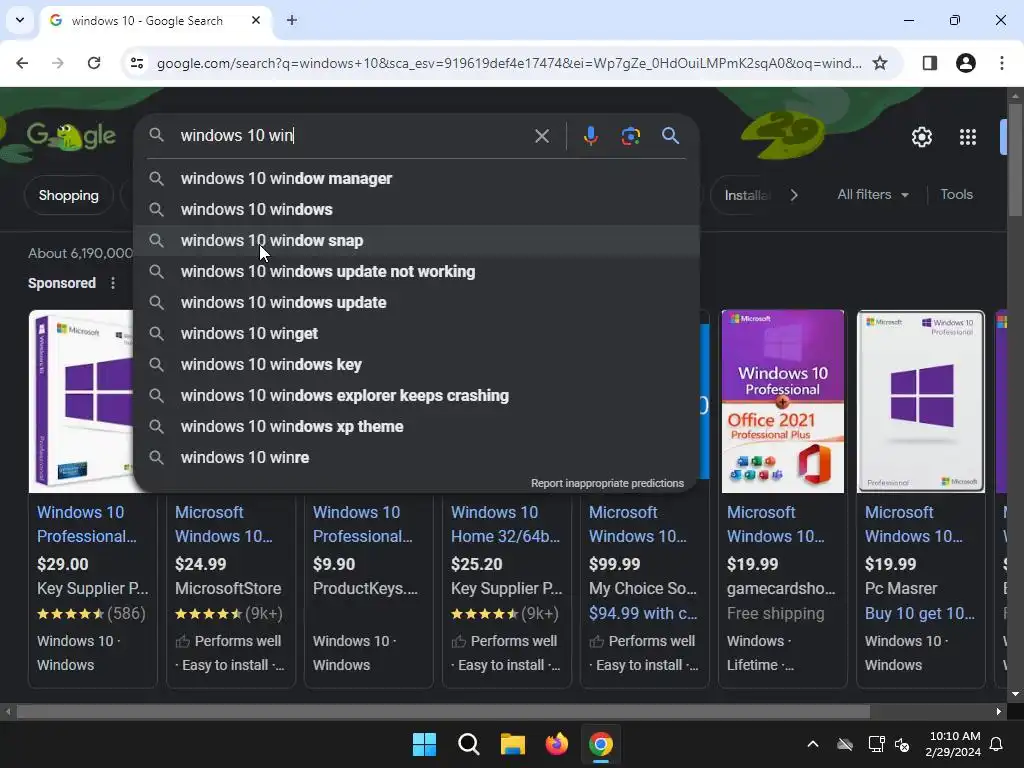Select suggestion windows 10 windows
Screen dimensions: 1024x768
point(417,210)
